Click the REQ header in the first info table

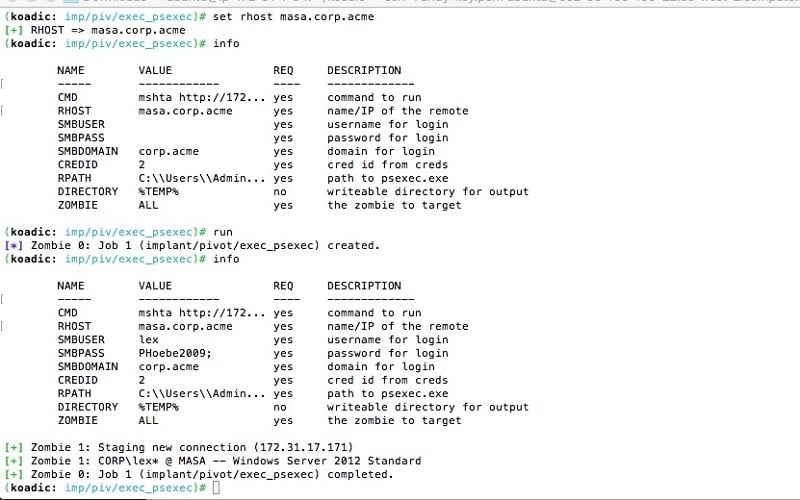(x=283, y=70)
